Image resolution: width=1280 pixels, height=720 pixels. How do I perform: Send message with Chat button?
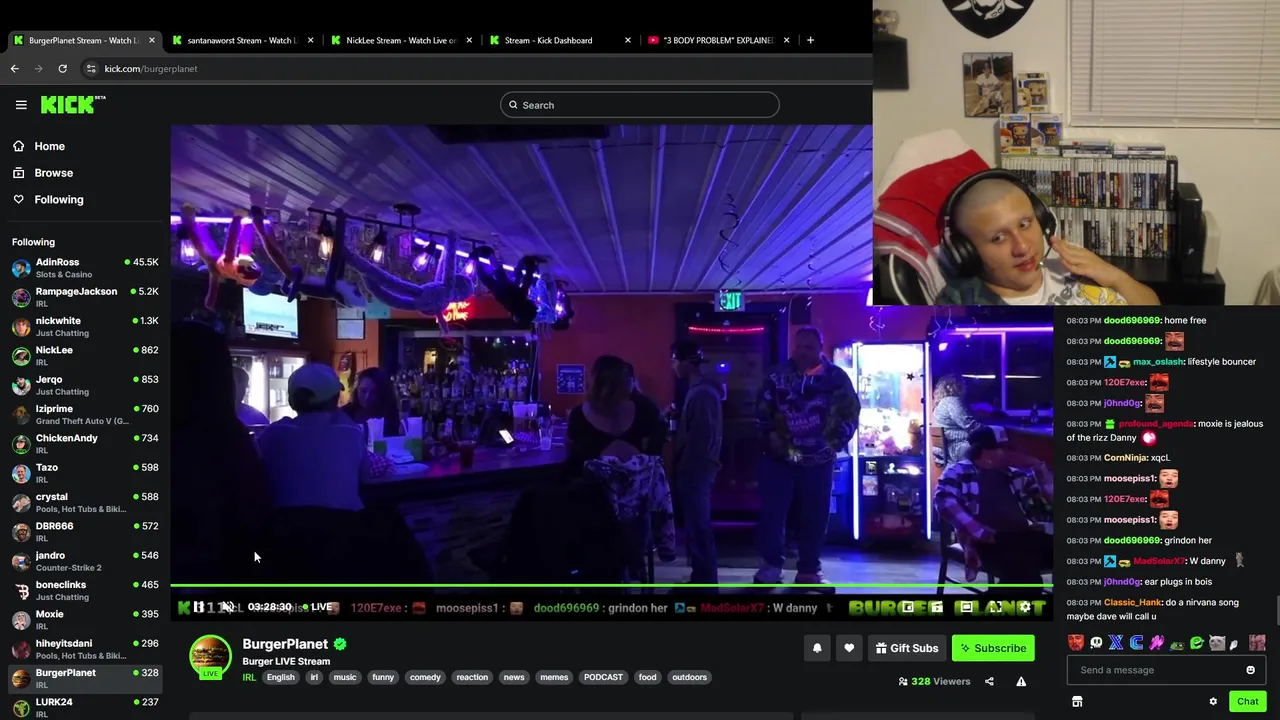click(1247, 701)
